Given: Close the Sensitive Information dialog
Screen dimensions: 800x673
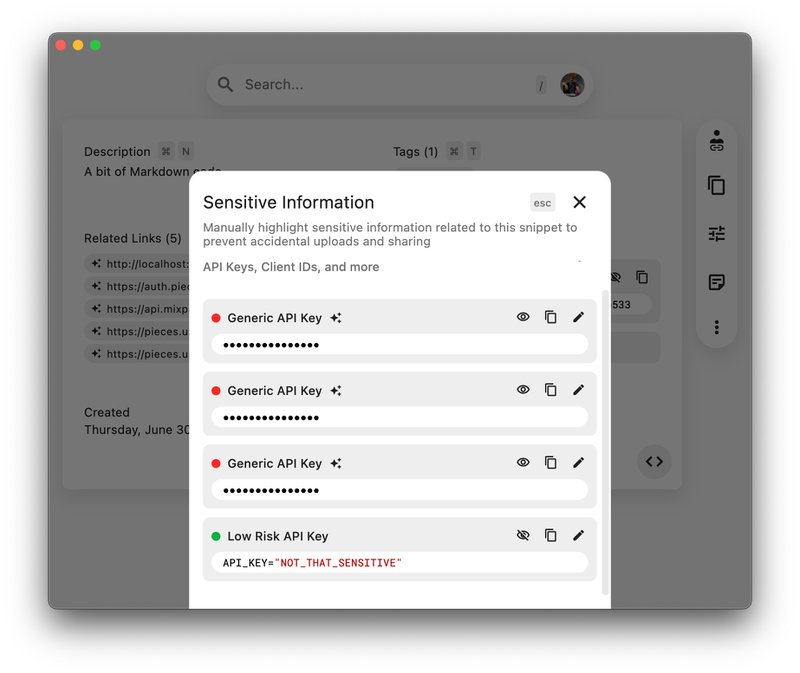Looking at the screenshot, I should (x=579, y=202).
